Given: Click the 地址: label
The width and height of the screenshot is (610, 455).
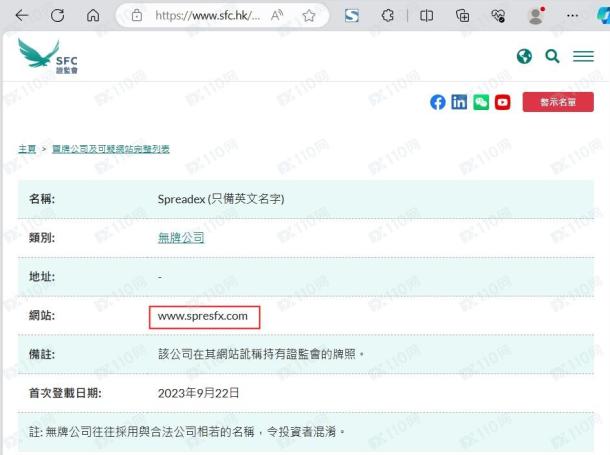Looking at the screenshot, I should (x=42, y=277).
